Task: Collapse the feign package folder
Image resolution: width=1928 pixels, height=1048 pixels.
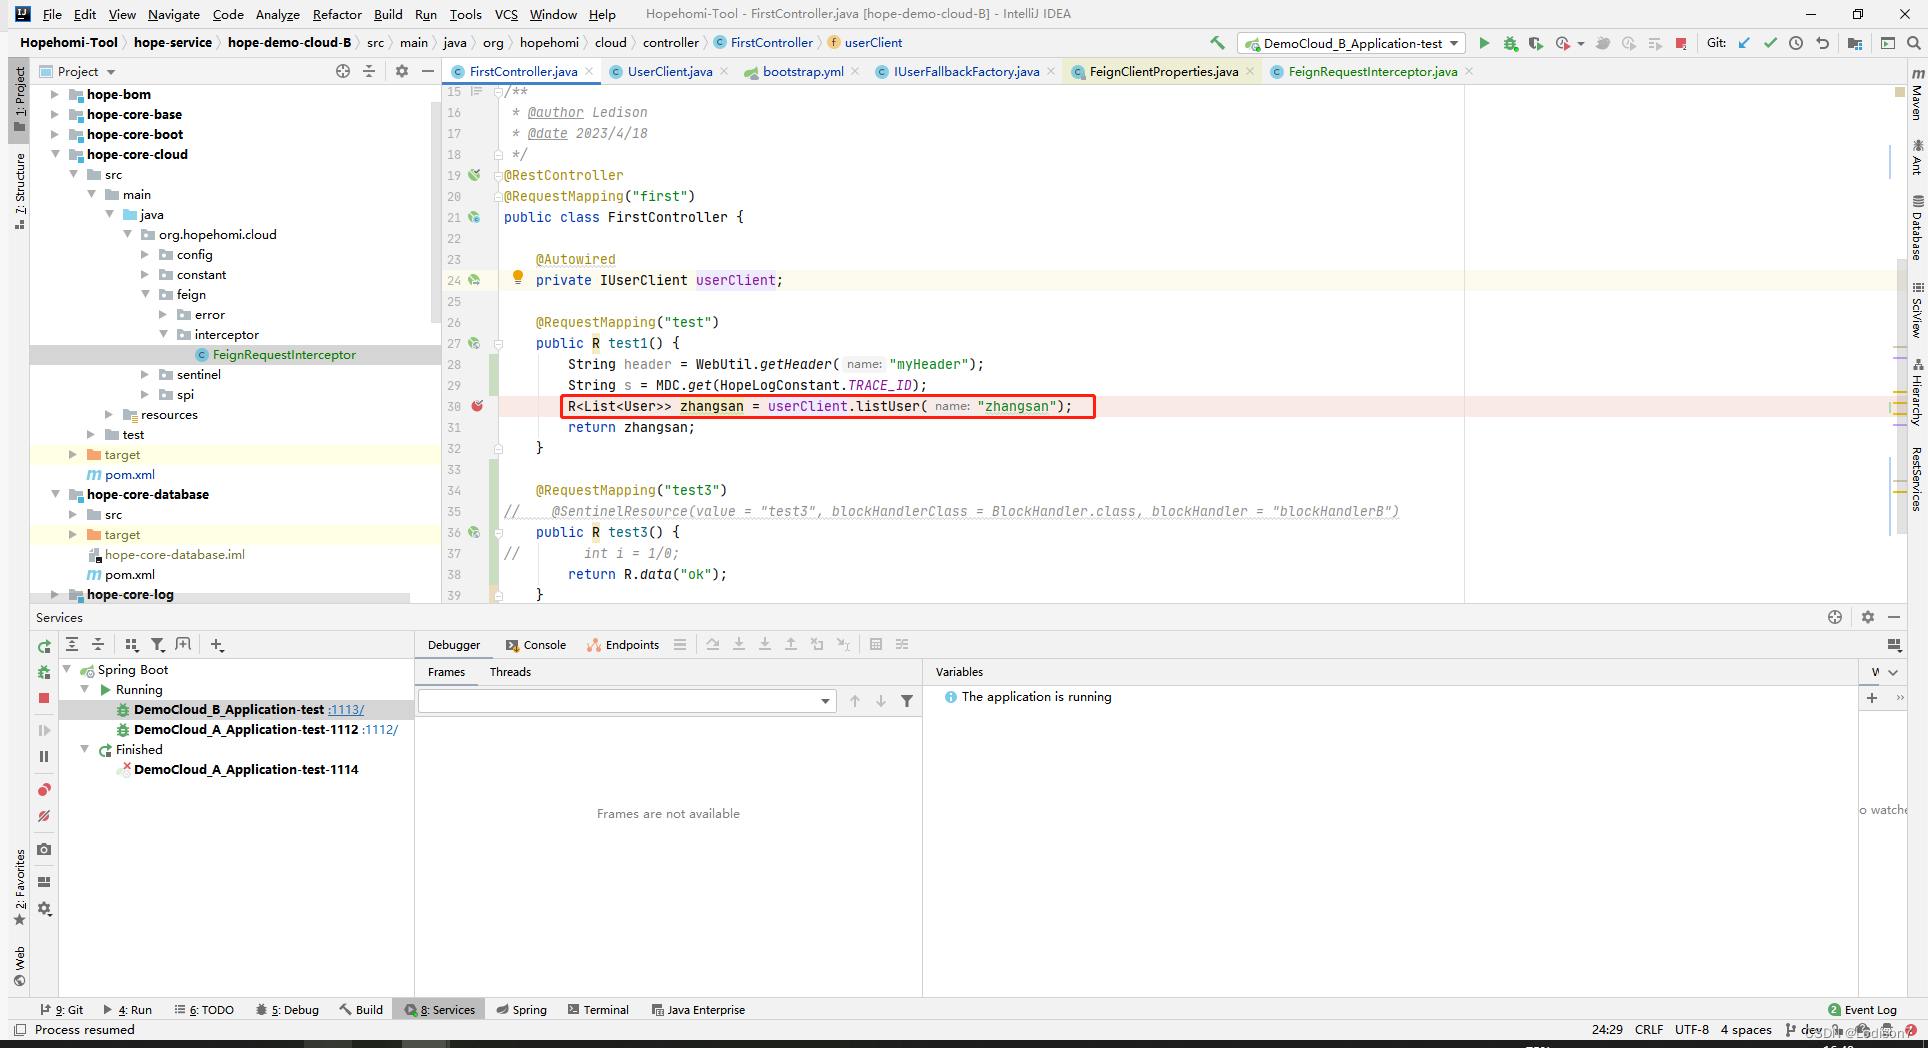Action: coord(145,294)
